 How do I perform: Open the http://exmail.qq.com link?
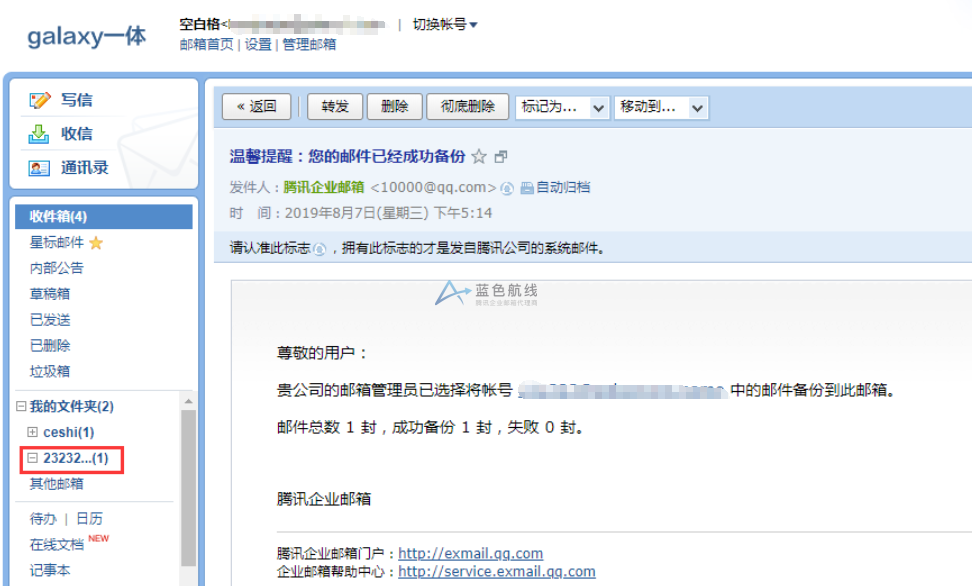tap(471, 553)
